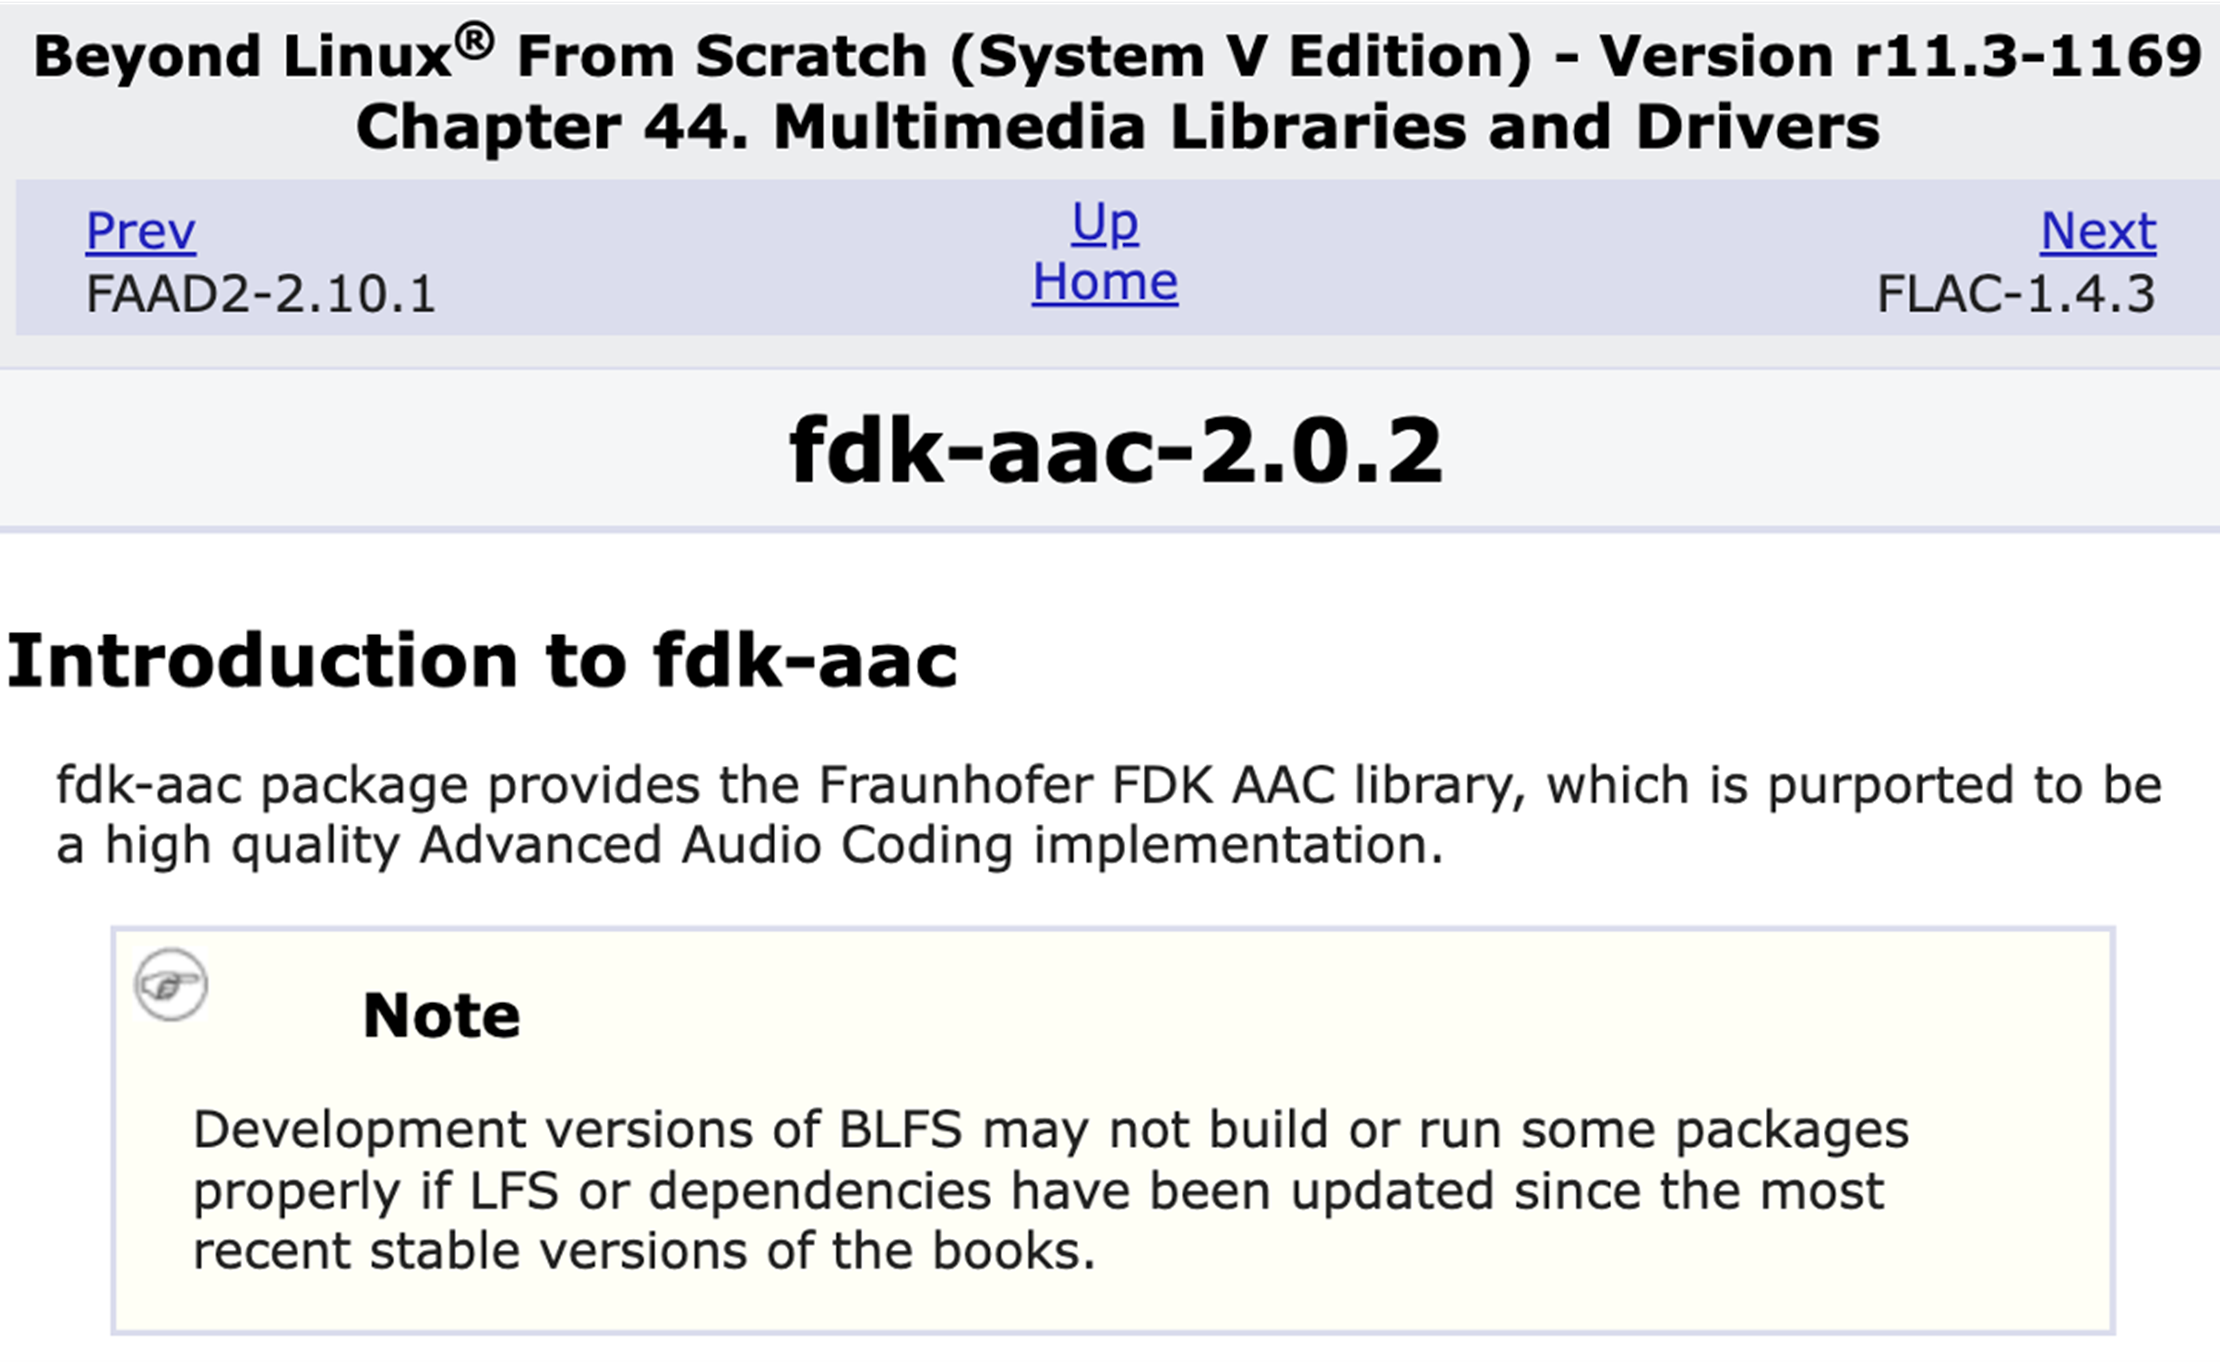
Task: Click the words Advanced Audio Coding implementation
Action: [x=931, y=846]
